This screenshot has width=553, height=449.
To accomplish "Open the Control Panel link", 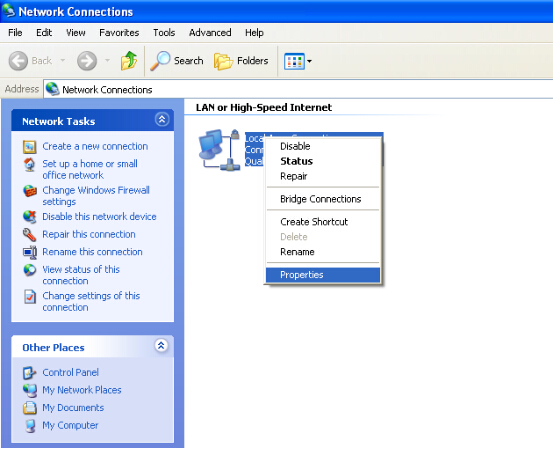I will (x=71, y=372).
